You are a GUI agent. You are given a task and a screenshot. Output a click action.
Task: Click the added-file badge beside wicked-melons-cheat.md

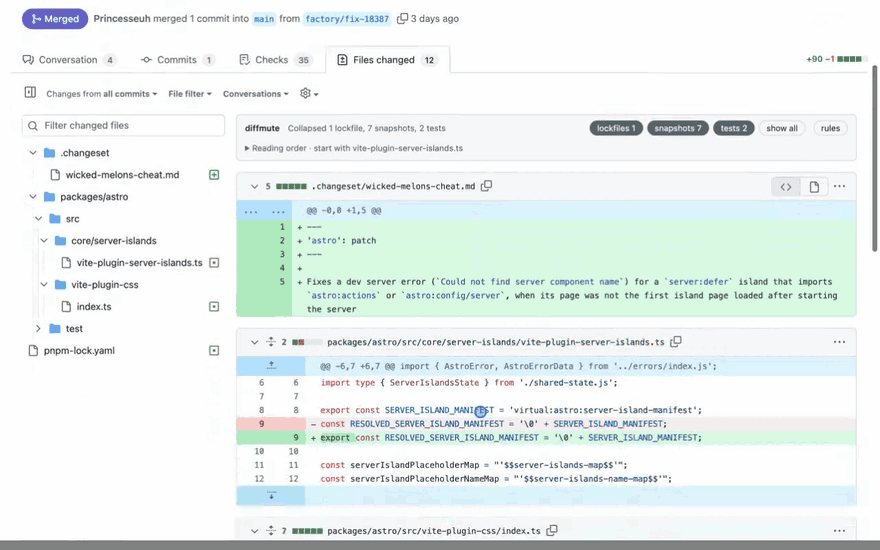click(214, 175)
